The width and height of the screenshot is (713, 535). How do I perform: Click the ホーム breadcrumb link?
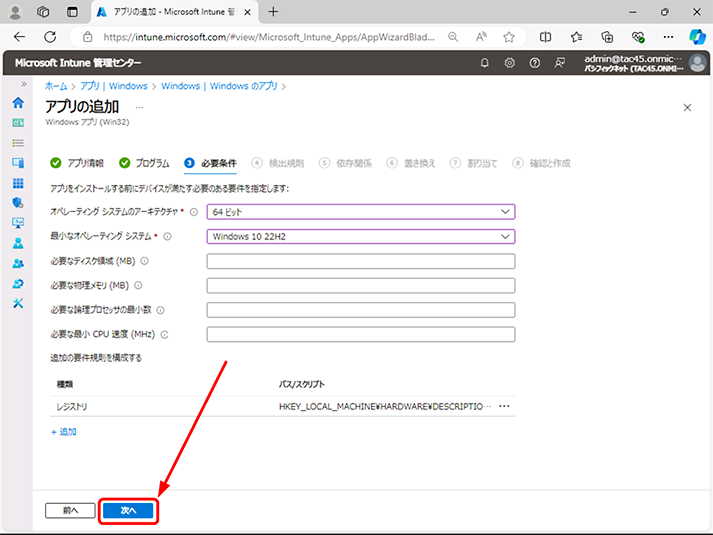point(56,86)
